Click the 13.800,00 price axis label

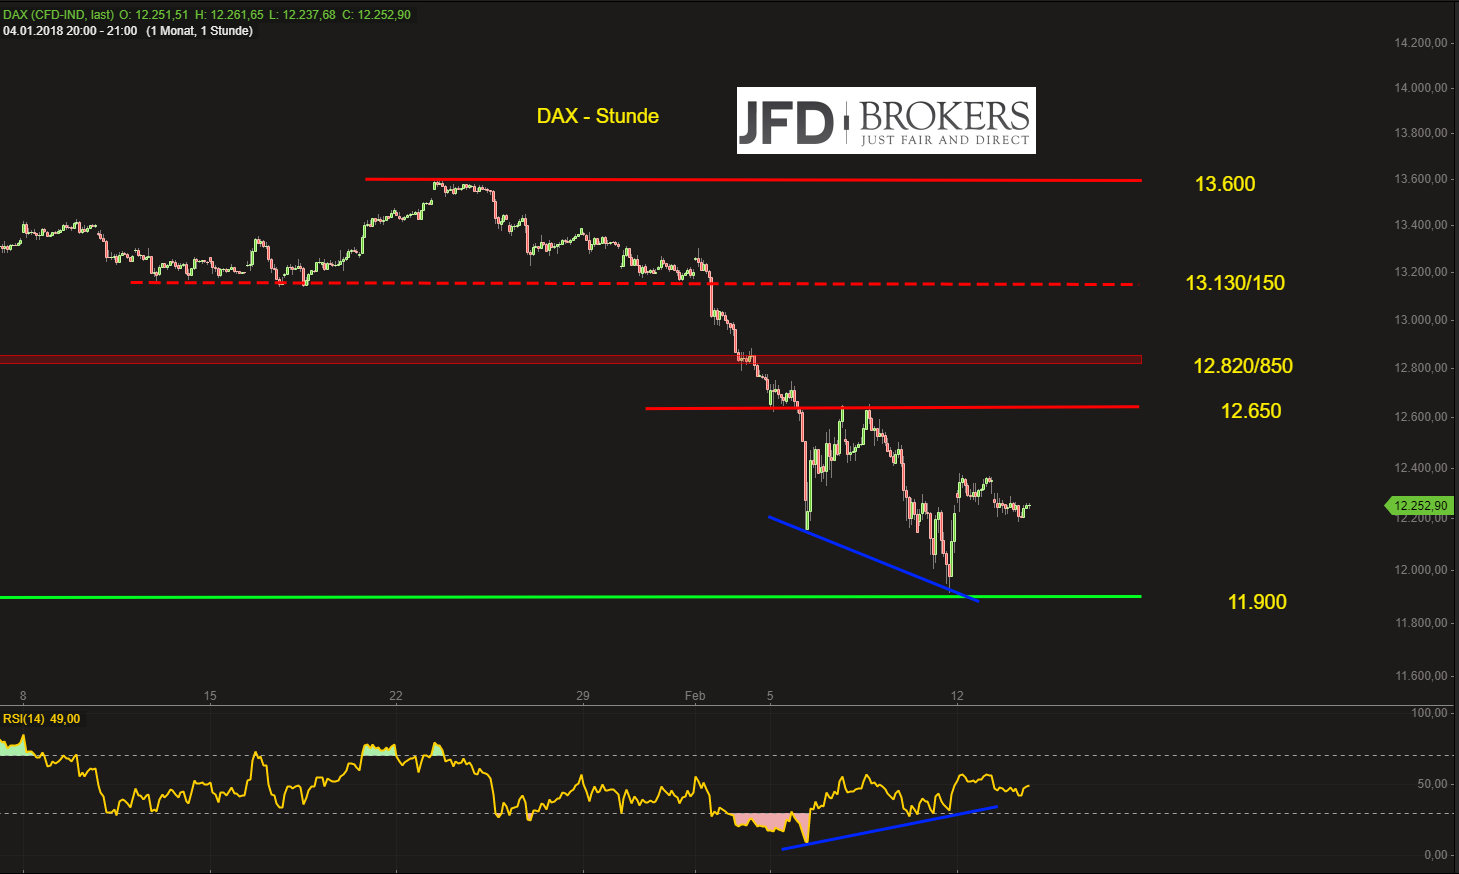click(1421, 133)
